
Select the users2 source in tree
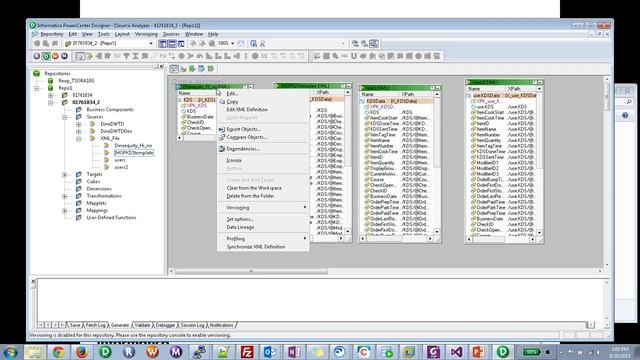tap(121, 167)
